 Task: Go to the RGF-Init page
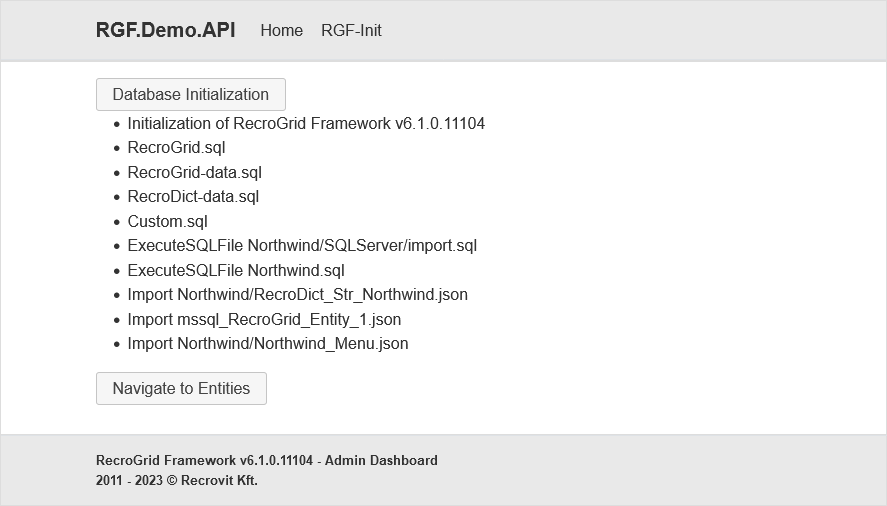[351, 31]
